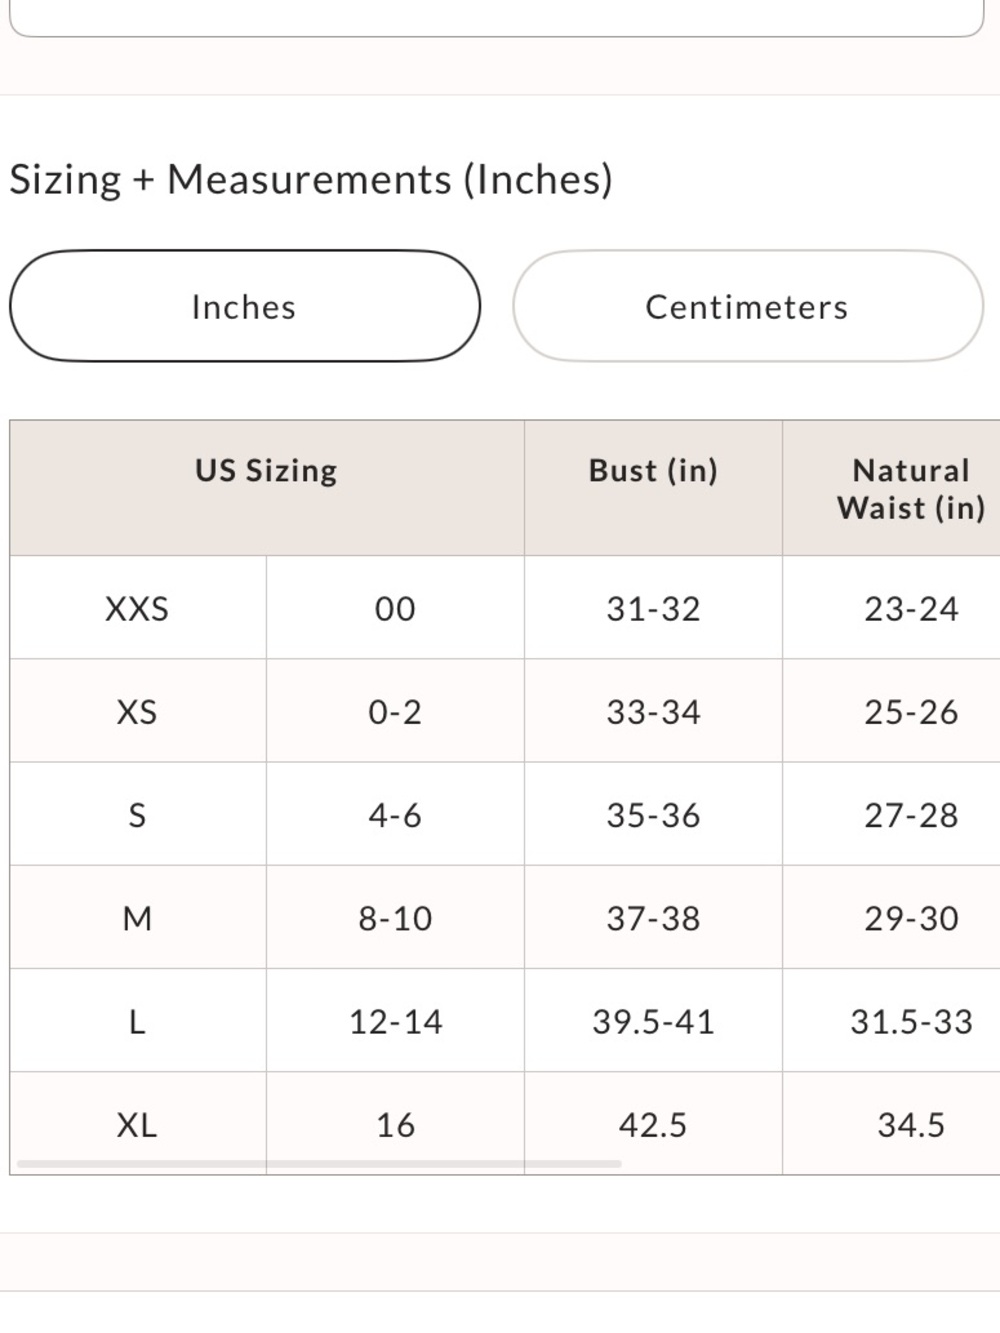Image resolution: width=1000 pixels, height=1333 pixels.
Task: Select the 8-10 US size cell
Action: (x=396, y=917)
